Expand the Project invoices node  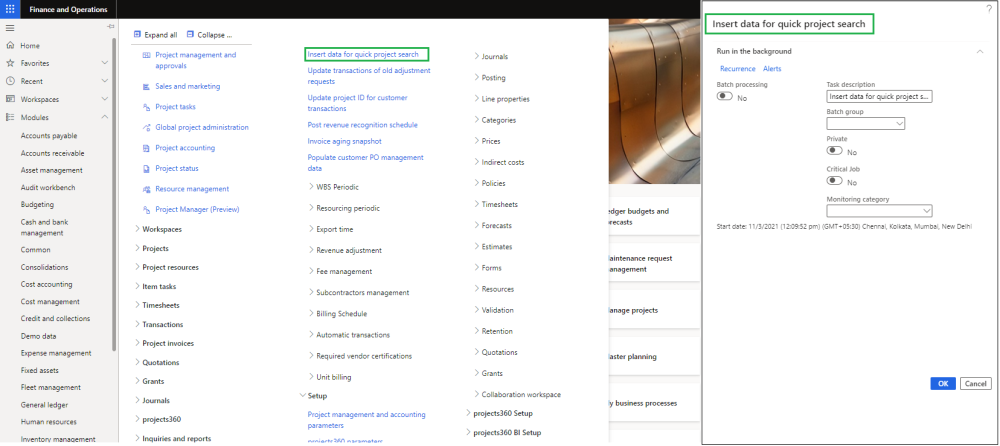pyautogui.click(x=137, y=343)
